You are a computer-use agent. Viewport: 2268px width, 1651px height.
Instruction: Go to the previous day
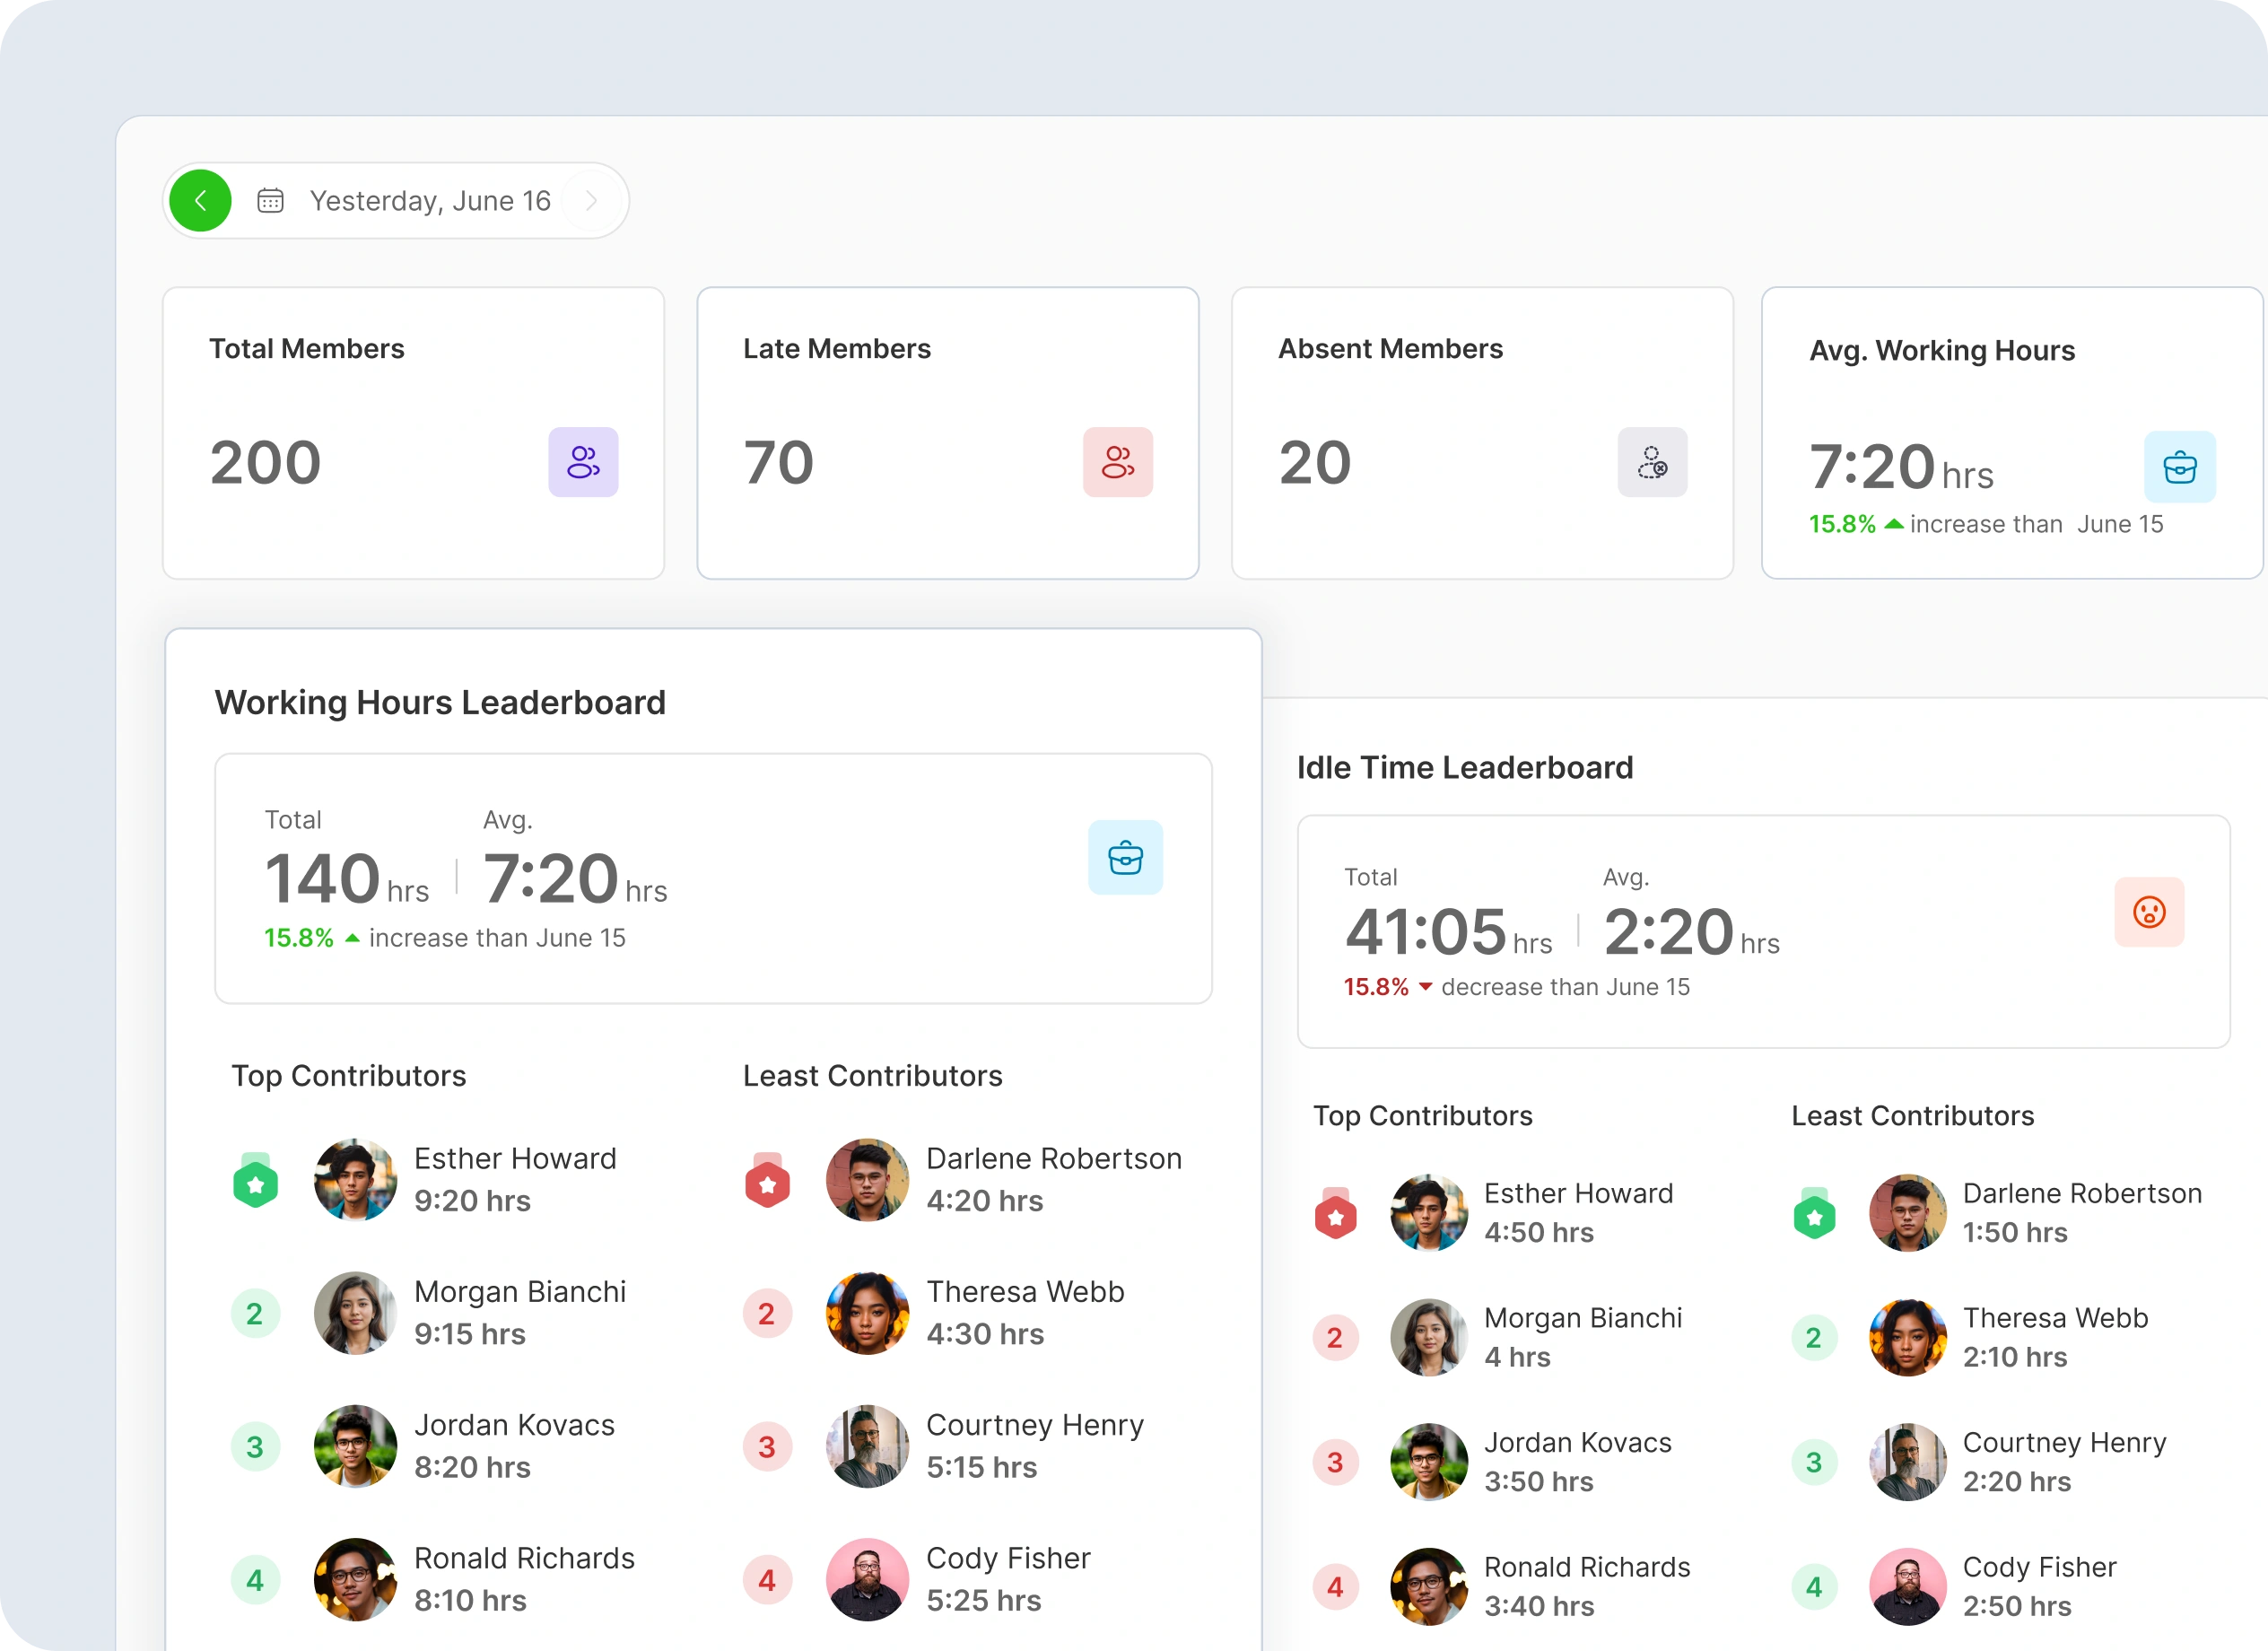[x=200, y=200]
